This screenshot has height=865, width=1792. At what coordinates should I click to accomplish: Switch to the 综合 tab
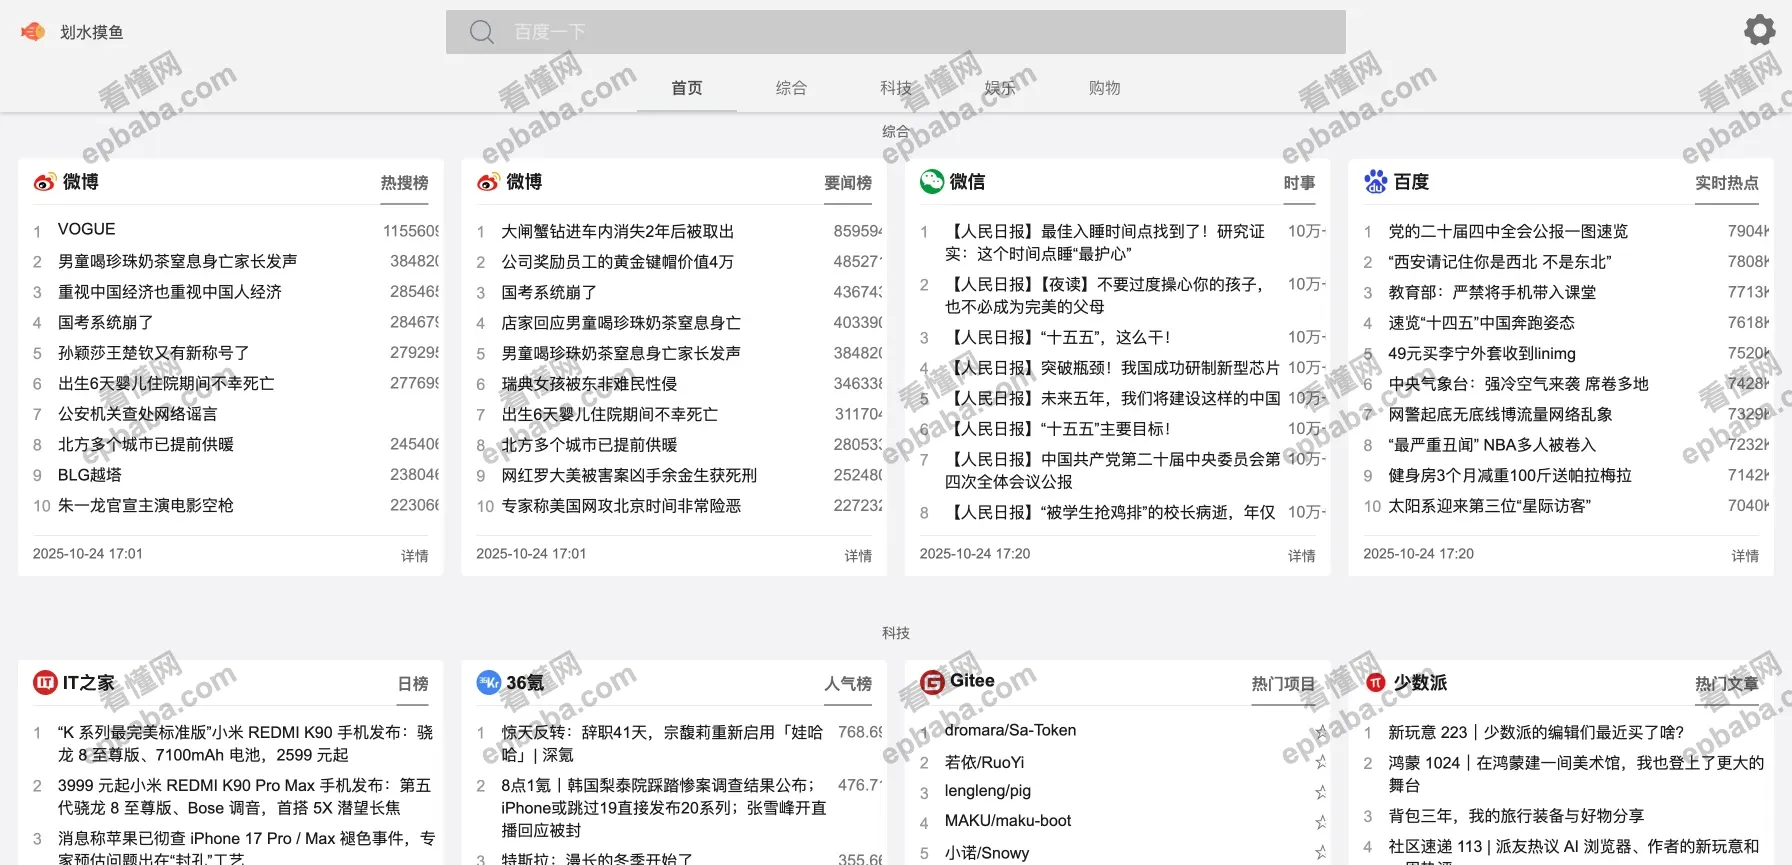(791, 88)
